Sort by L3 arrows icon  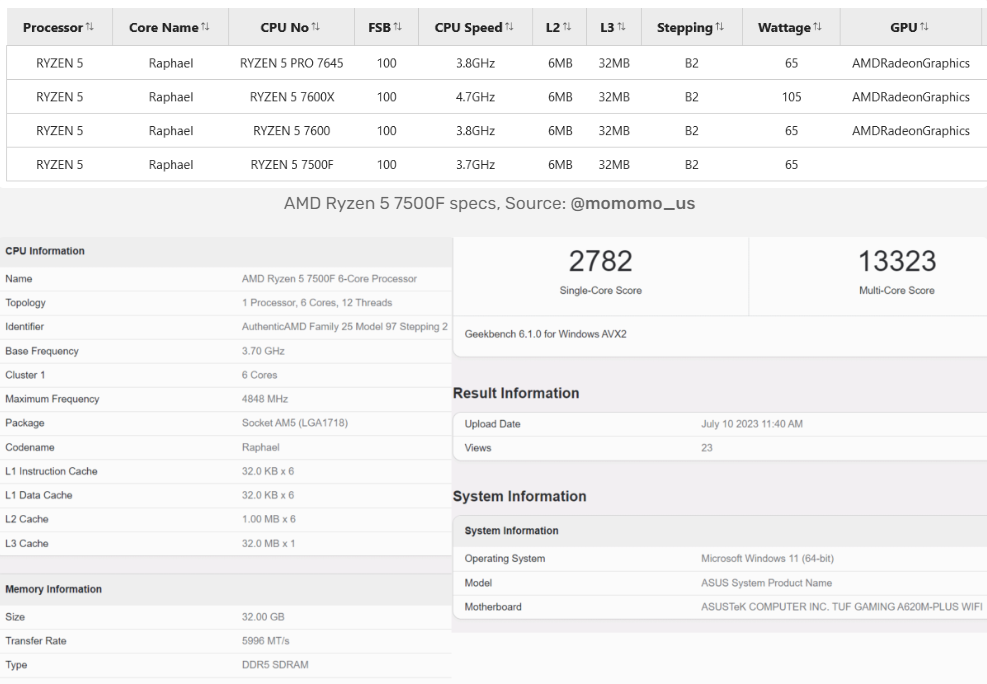[x=621, y=26]
